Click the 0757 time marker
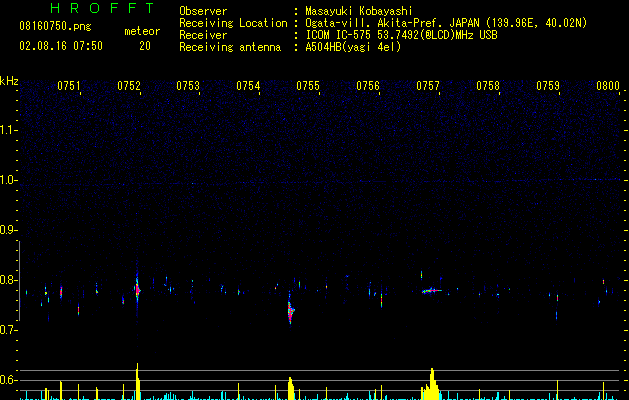 (x=428, y=85)
